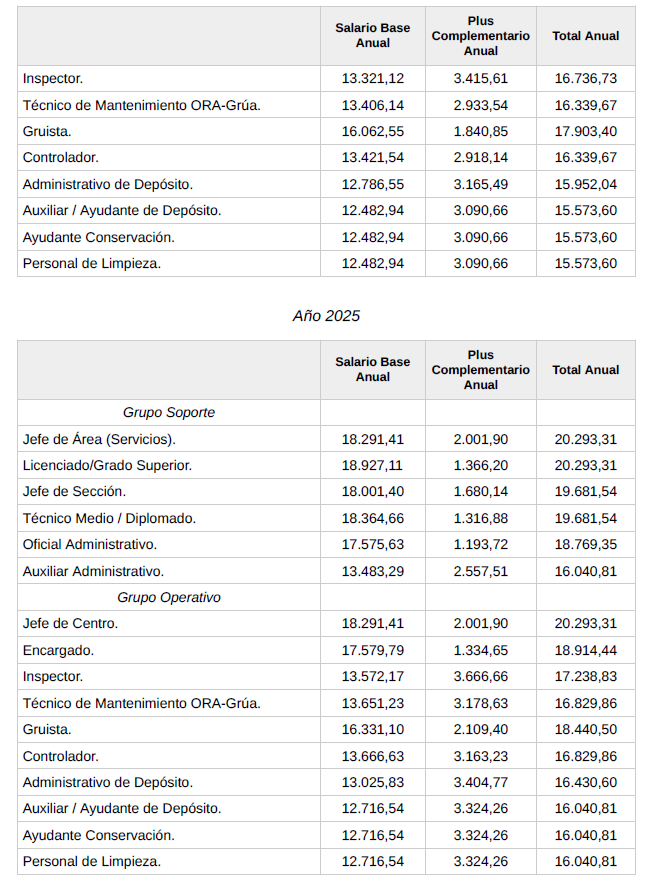Screen dimensions: 654x887
Task: Select the Grupo Soporte section row label
Action: coord(169,412)
